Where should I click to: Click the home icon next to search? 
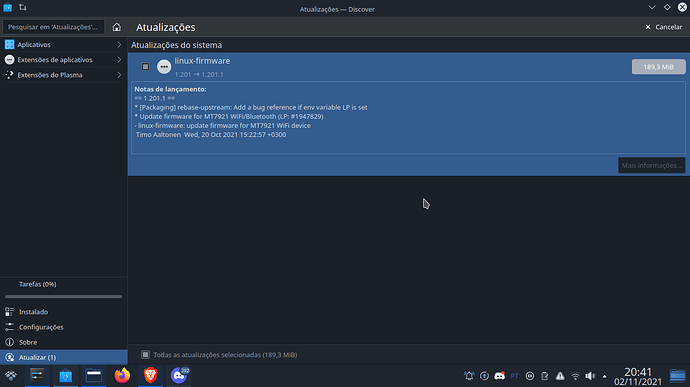[117, 27]
